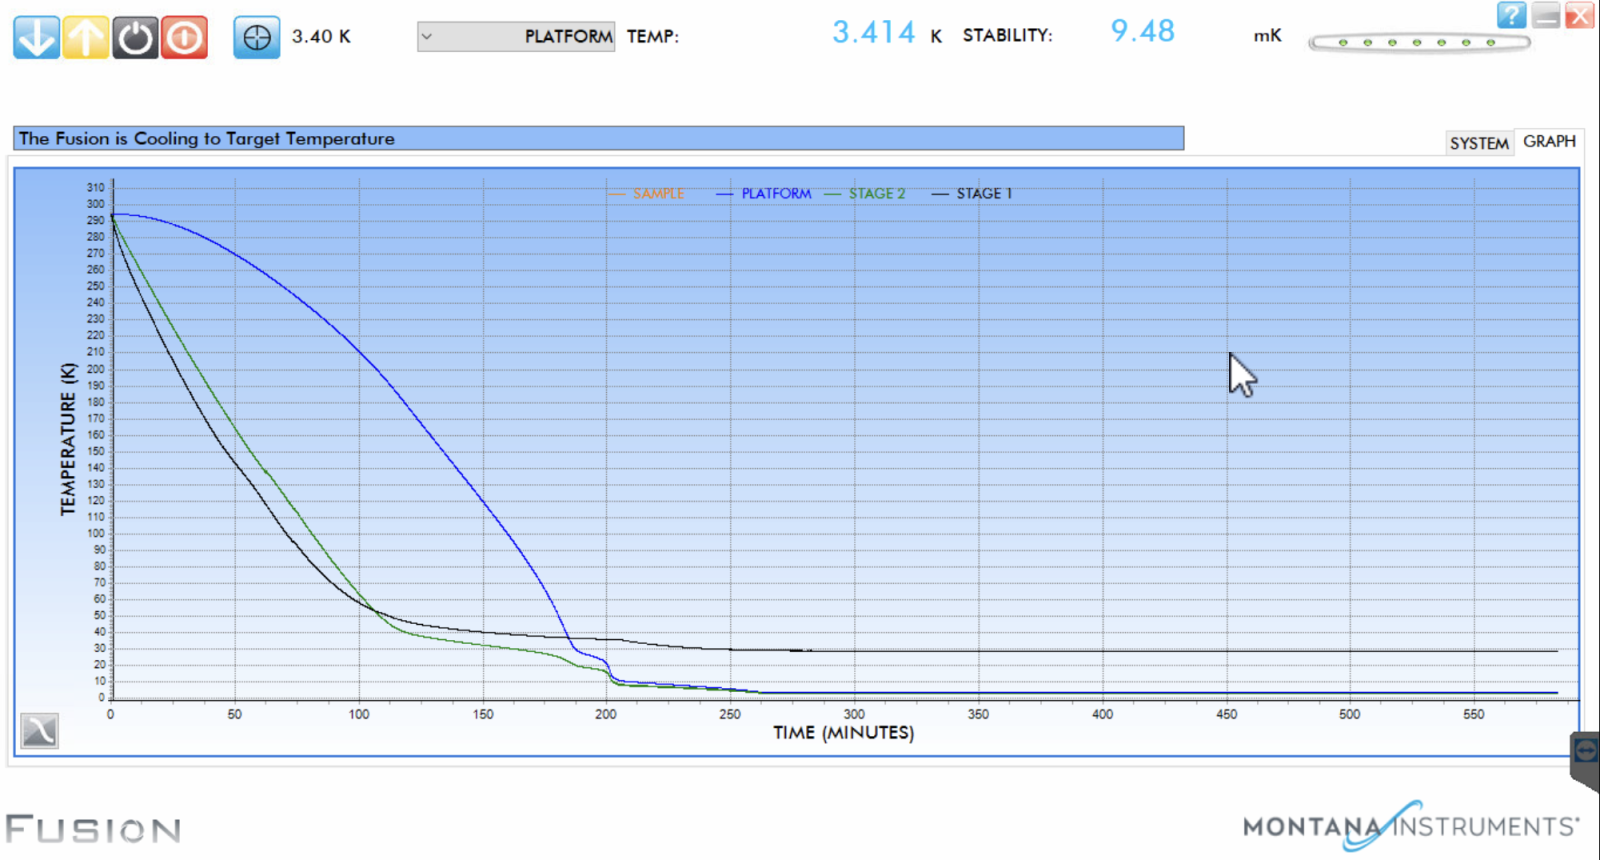Click the green-dot status indicator bar
This screenshot has height=860, width=1600.
tap(1419, 43)
